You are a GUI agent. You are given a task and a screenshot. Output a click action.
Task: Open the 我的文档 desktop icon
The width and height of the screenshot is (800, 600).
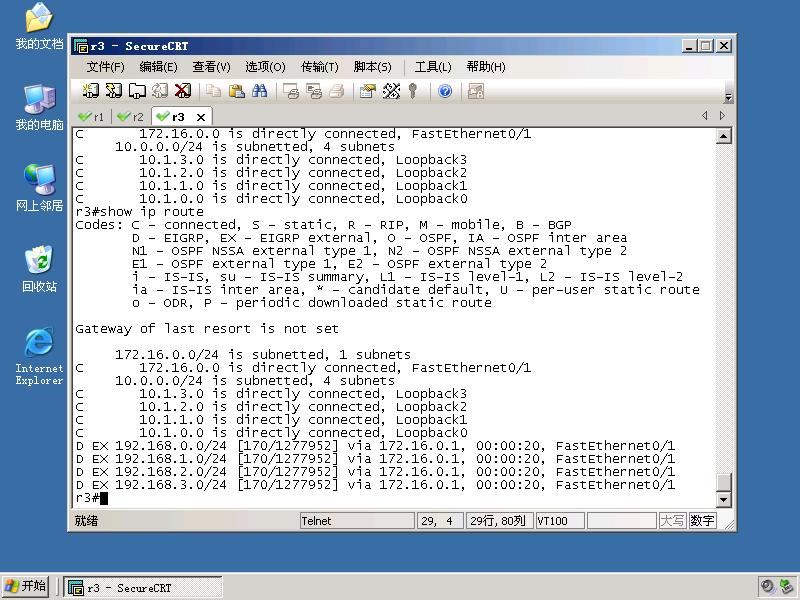click(39, 27)
